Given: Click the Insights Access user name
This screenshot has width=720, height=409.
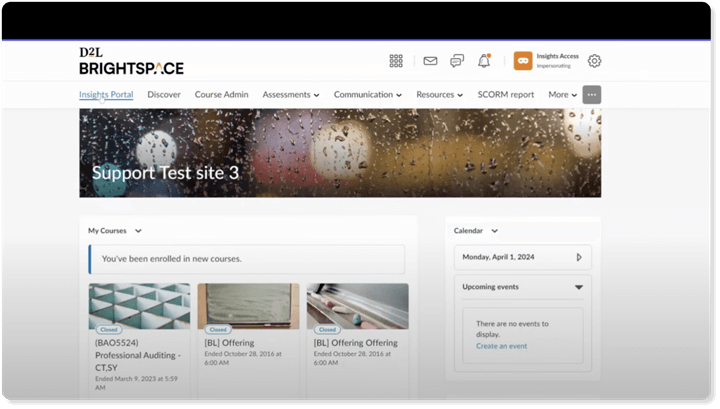Looking at the screenshot, I should click(557, 56).
